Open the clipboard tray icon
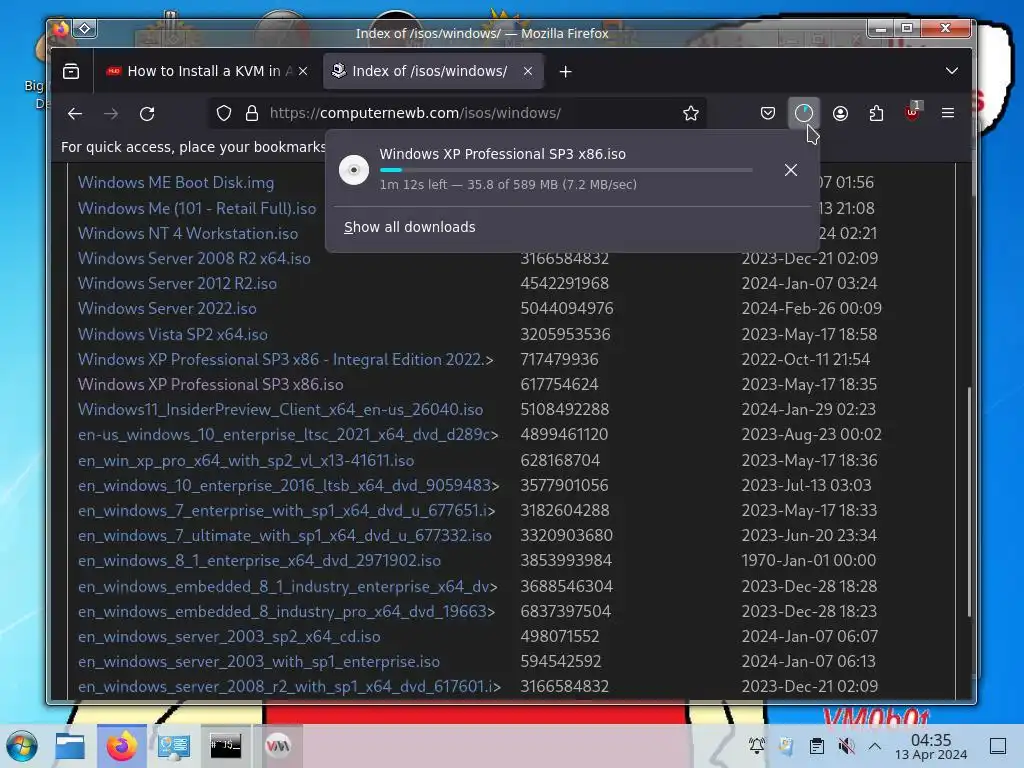This screenshot has height=768, width=1024. (816, 746)
